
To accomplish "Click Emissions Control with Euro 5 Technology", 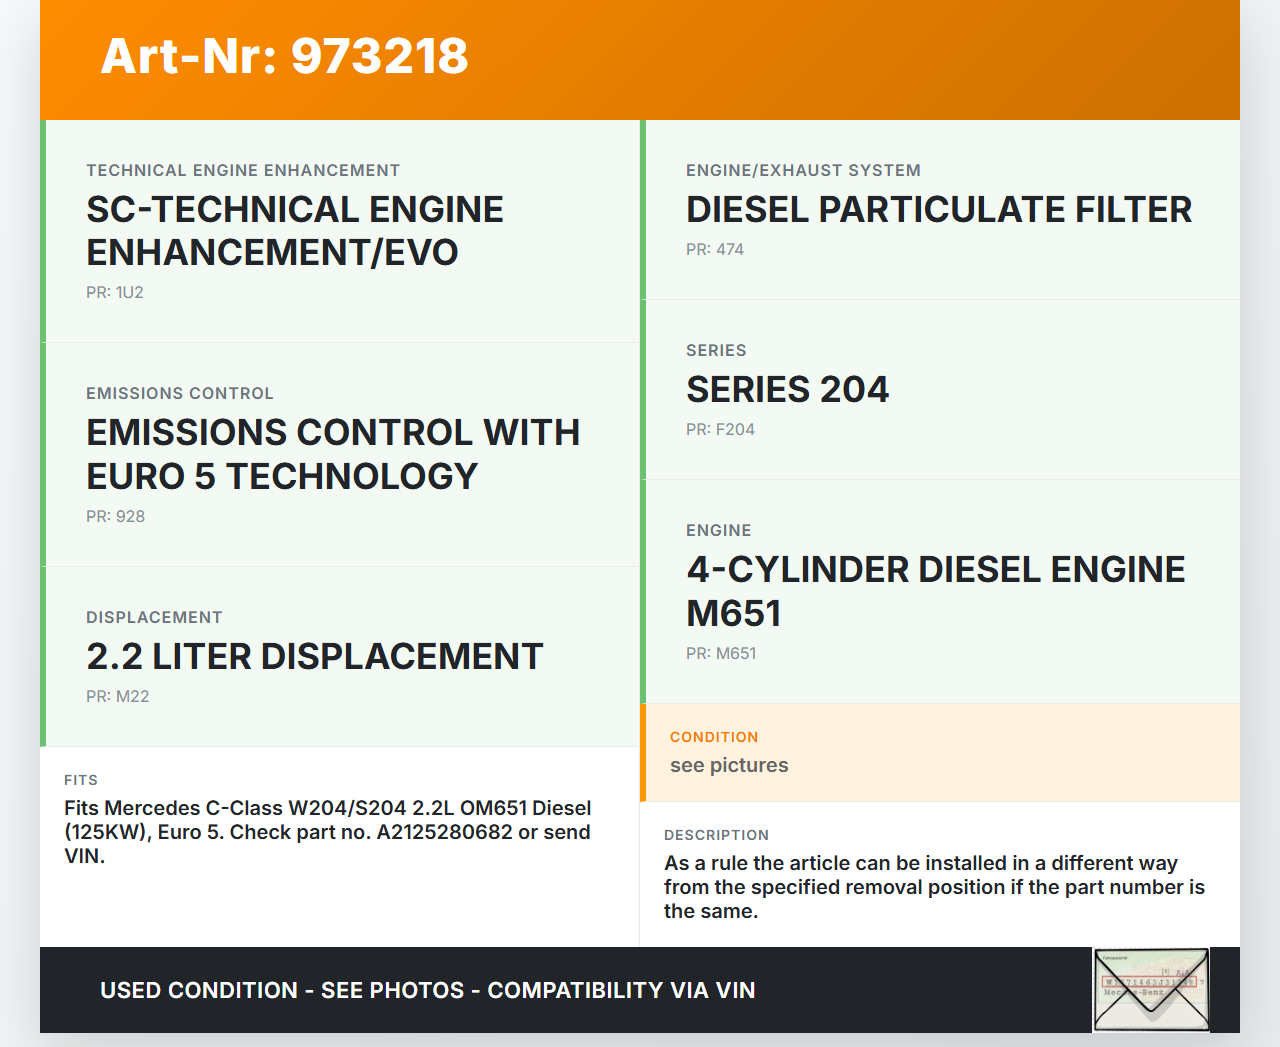I will pyautogui.click(x=332, y=454).
